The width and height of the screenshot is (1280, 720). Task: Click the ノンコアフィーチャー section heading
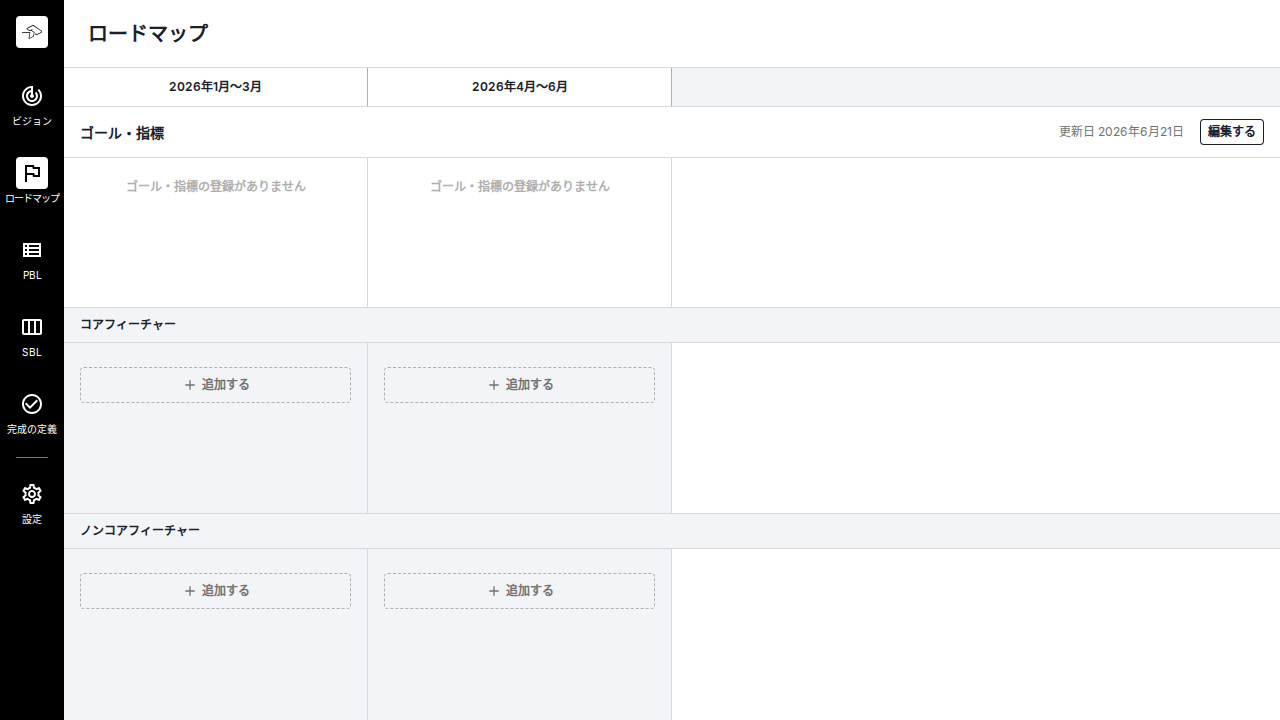tap(140, 531)
